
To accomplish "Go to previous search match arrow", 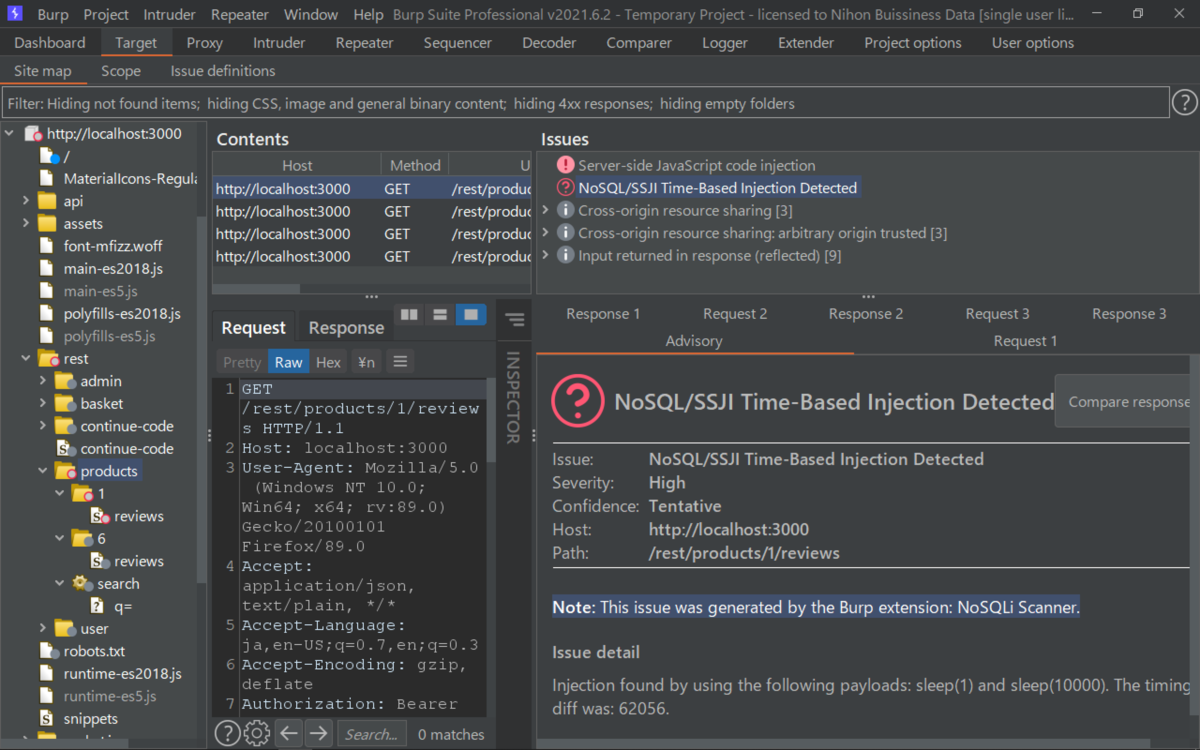I will pos(289,733).
